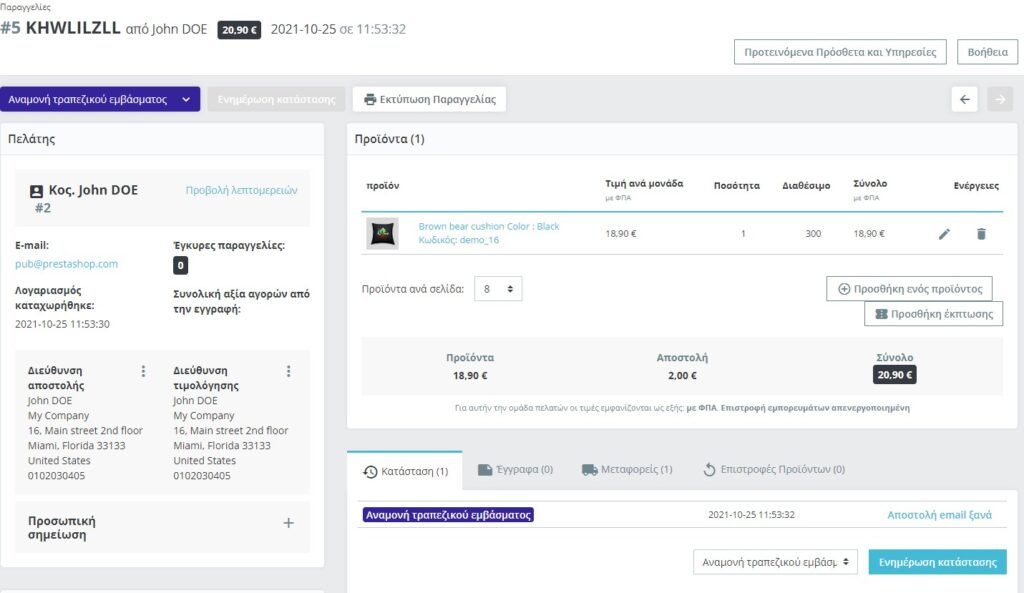Click Αποστολή email ξανά link
Screen dimensions: 1024x593
tap(939, 515)
